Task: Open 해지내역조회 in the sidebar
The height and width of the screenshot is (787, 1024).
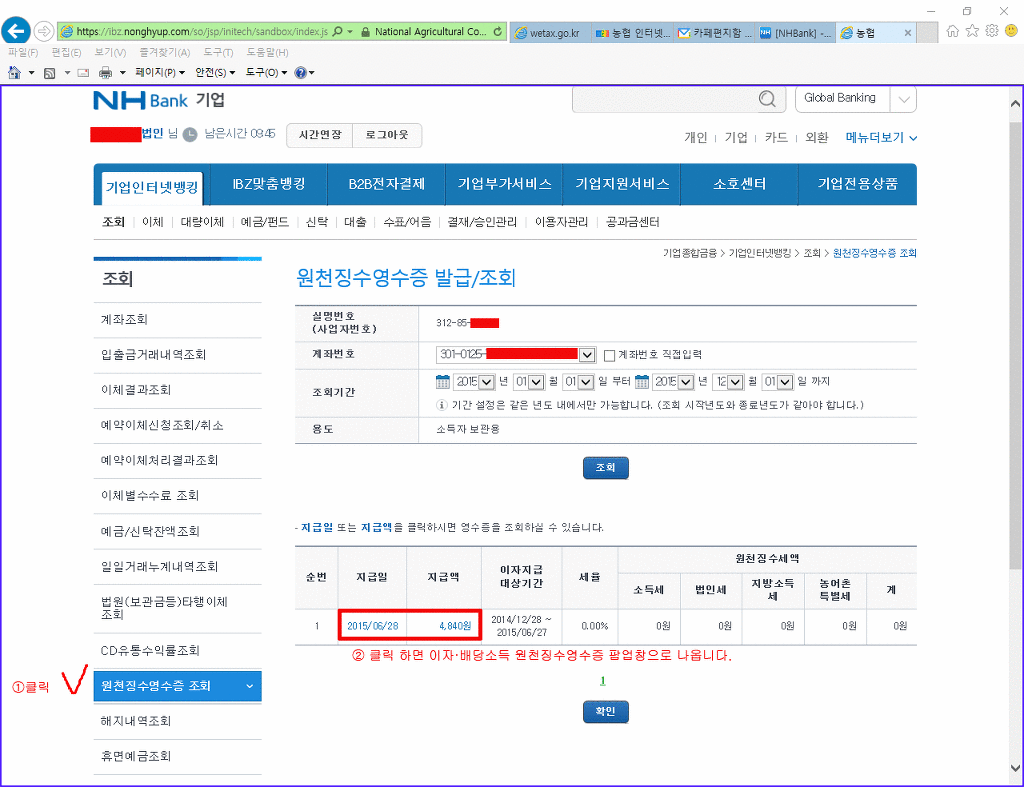Action: click(136, 721)
